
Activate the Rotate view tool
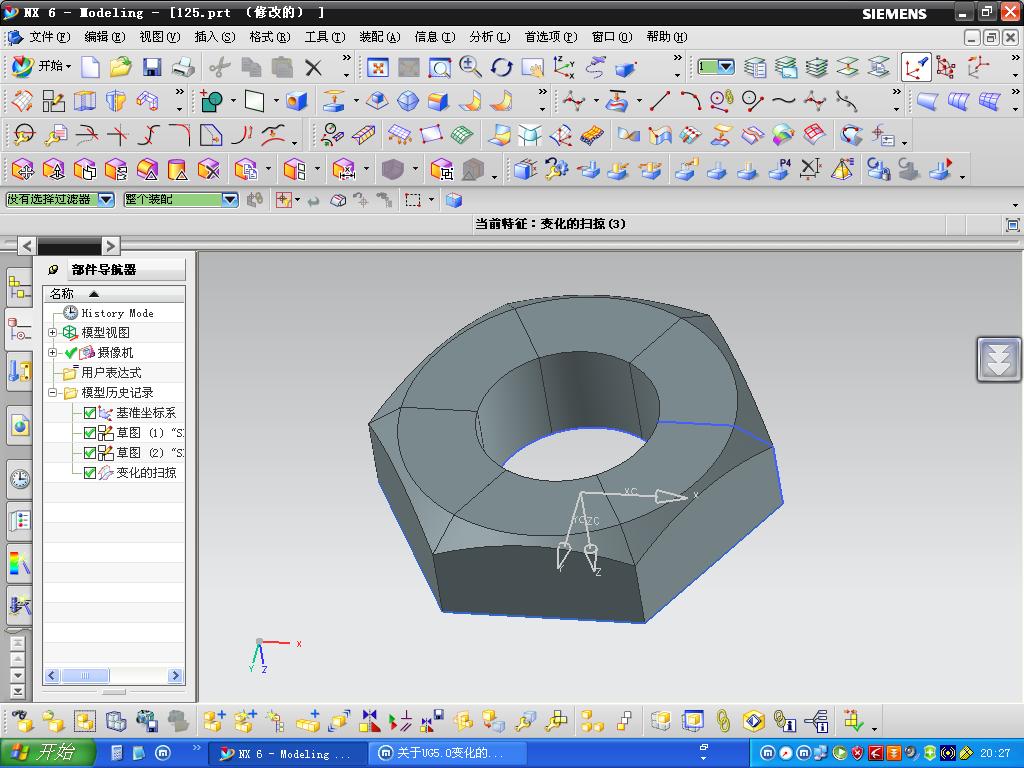pyautogui.click(x=502, y=67)
